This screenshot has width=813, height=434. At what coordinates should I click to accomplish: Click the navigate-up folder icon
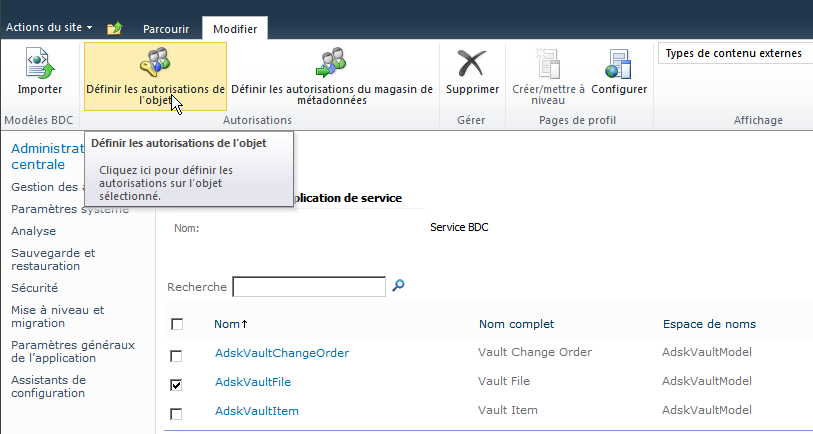coord(114,28)
